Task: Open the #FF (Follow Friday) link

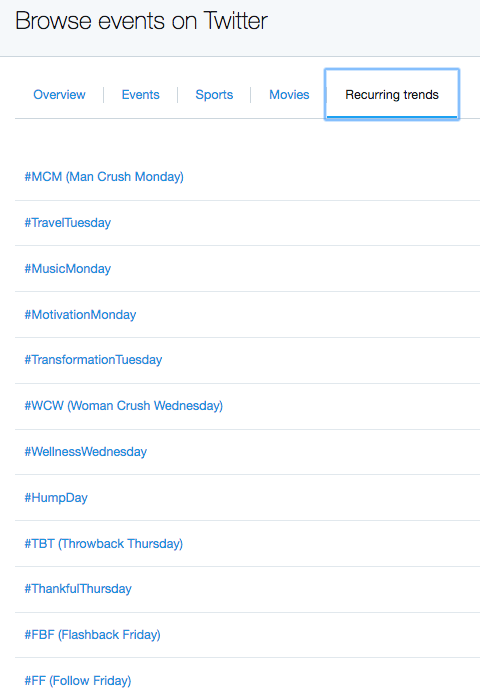Action: click(x=78, y=681)
